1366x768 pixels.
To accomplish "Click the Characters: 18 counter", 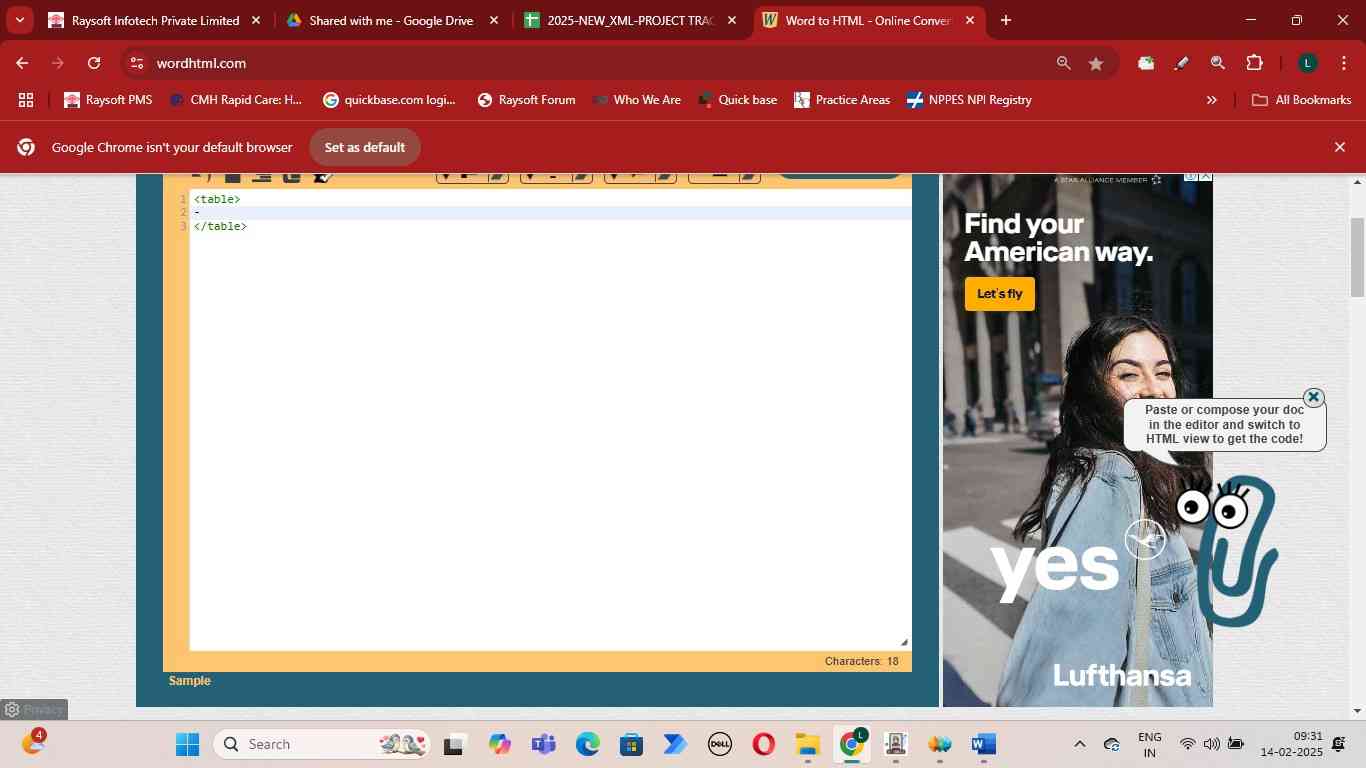I will pos(861,661).
